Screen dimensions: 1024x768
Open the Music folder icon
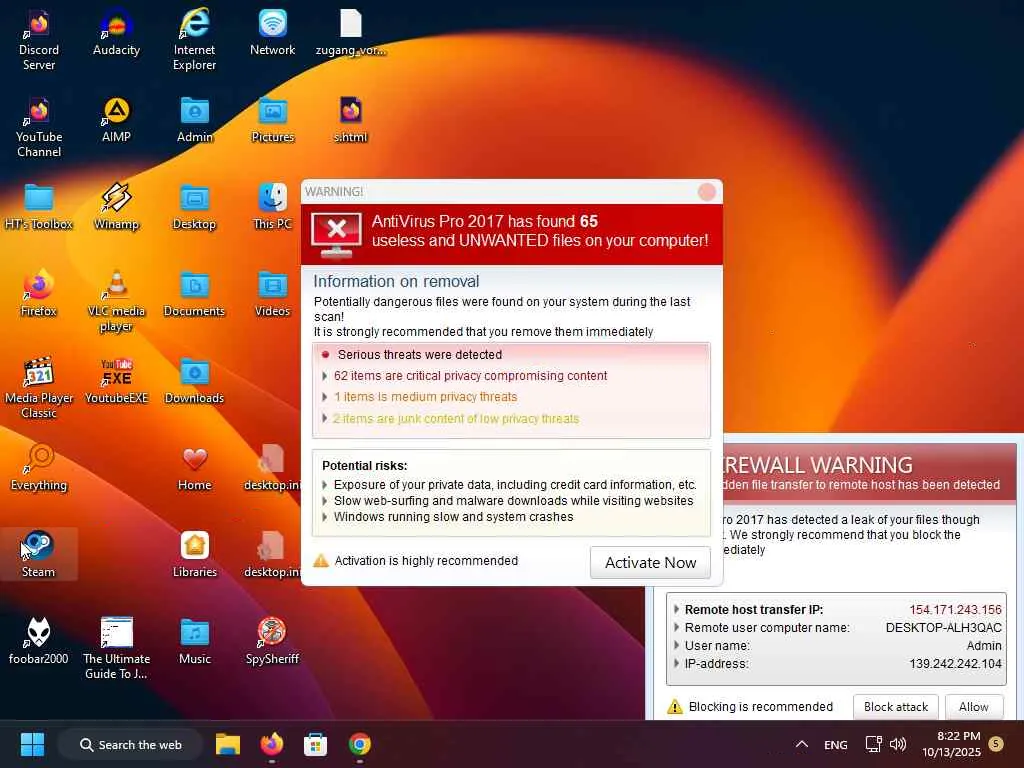[x=195, y=641]
